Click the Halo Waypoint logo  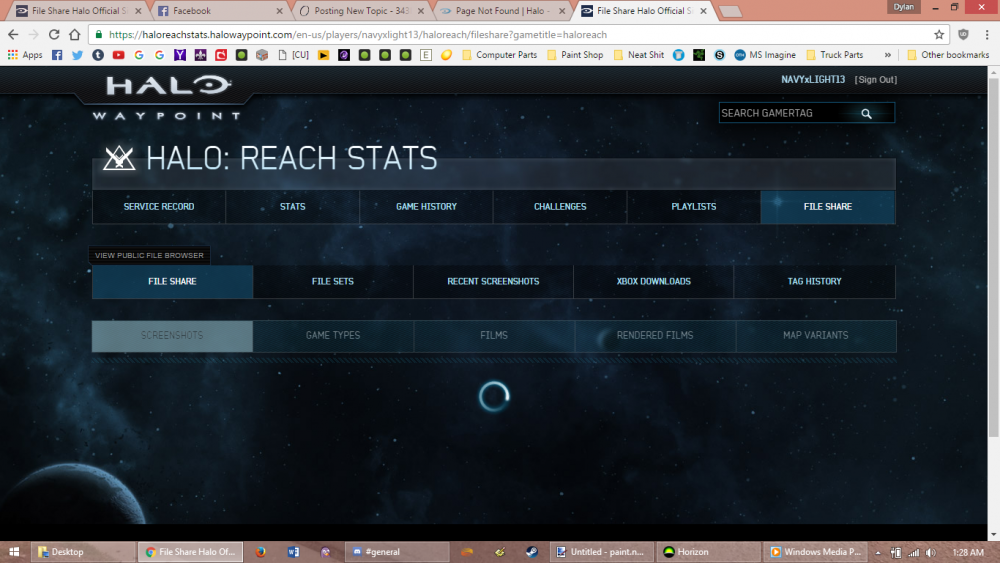coord(168,98)
